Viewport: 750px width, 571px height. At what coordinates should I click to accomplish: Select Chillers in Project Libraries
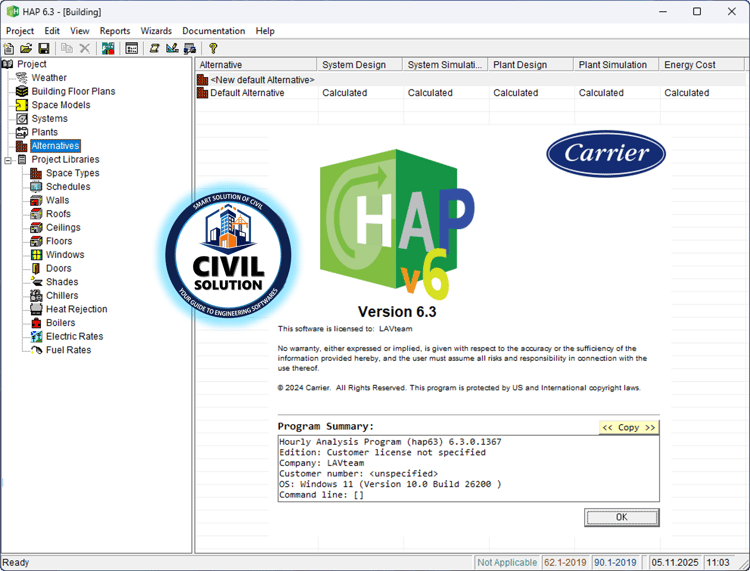(62, 296)
